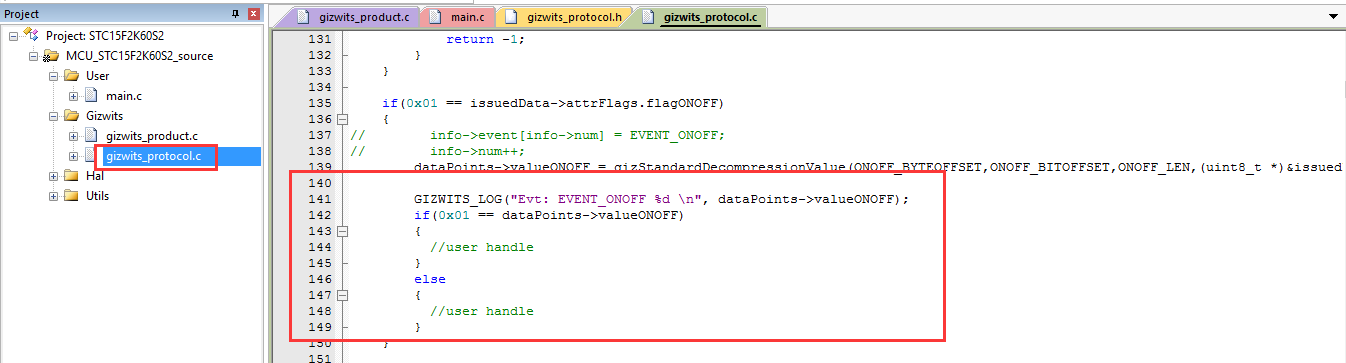Collapse the code block at line 147
Viewport: 1346px width, 363px height.
tap(342, 295)
